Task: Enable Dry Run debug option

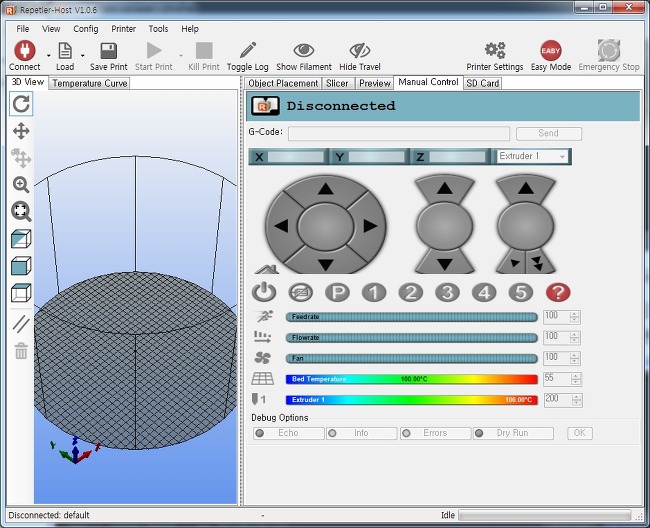Action: [513, 433]
